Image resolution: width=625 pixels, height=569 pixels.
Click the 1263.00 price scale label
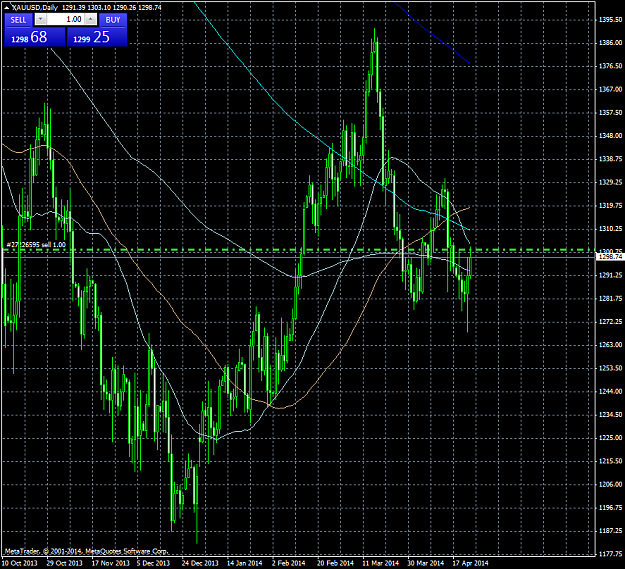pyautogui.click(x=611, y=345)
